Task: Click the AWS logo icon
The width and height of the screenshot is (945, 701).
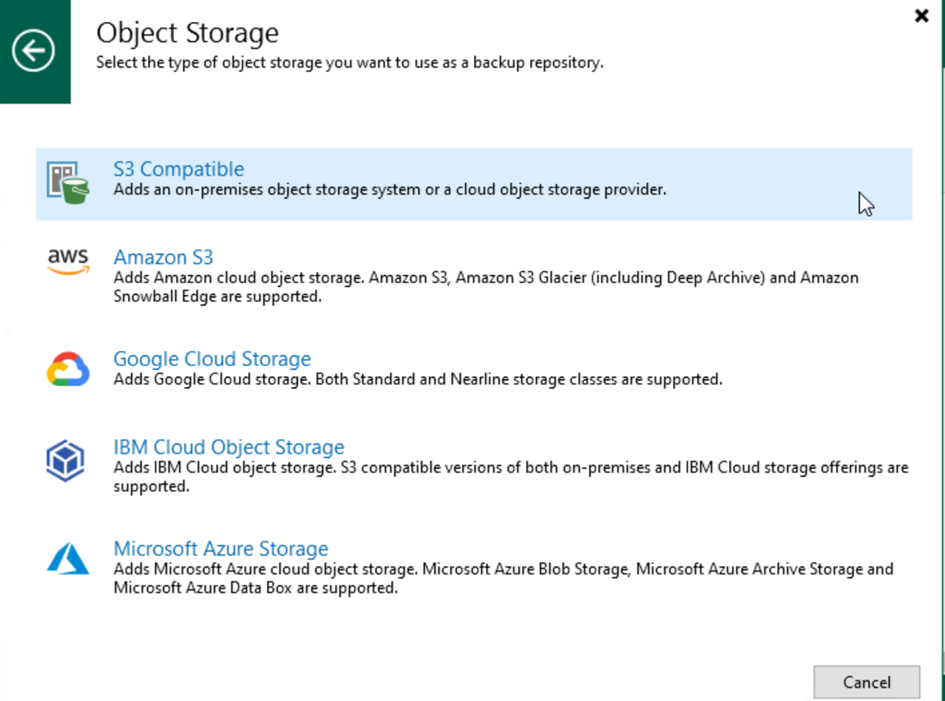Action: pyautogui.click(x=68, y=262)
